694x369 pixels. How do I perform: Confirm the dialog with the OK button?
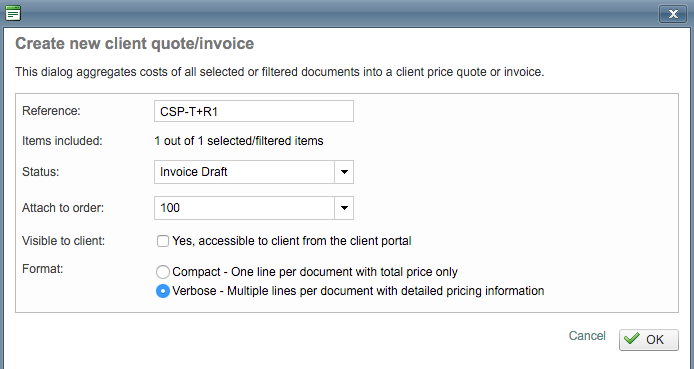[x=648, y=339]
